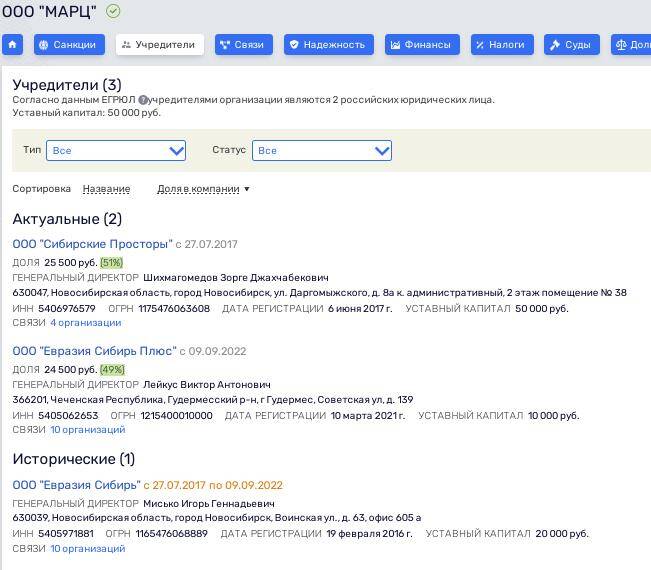
Task: Open historical founder ООО "Евразия Сибирь"
Action: 76,485
